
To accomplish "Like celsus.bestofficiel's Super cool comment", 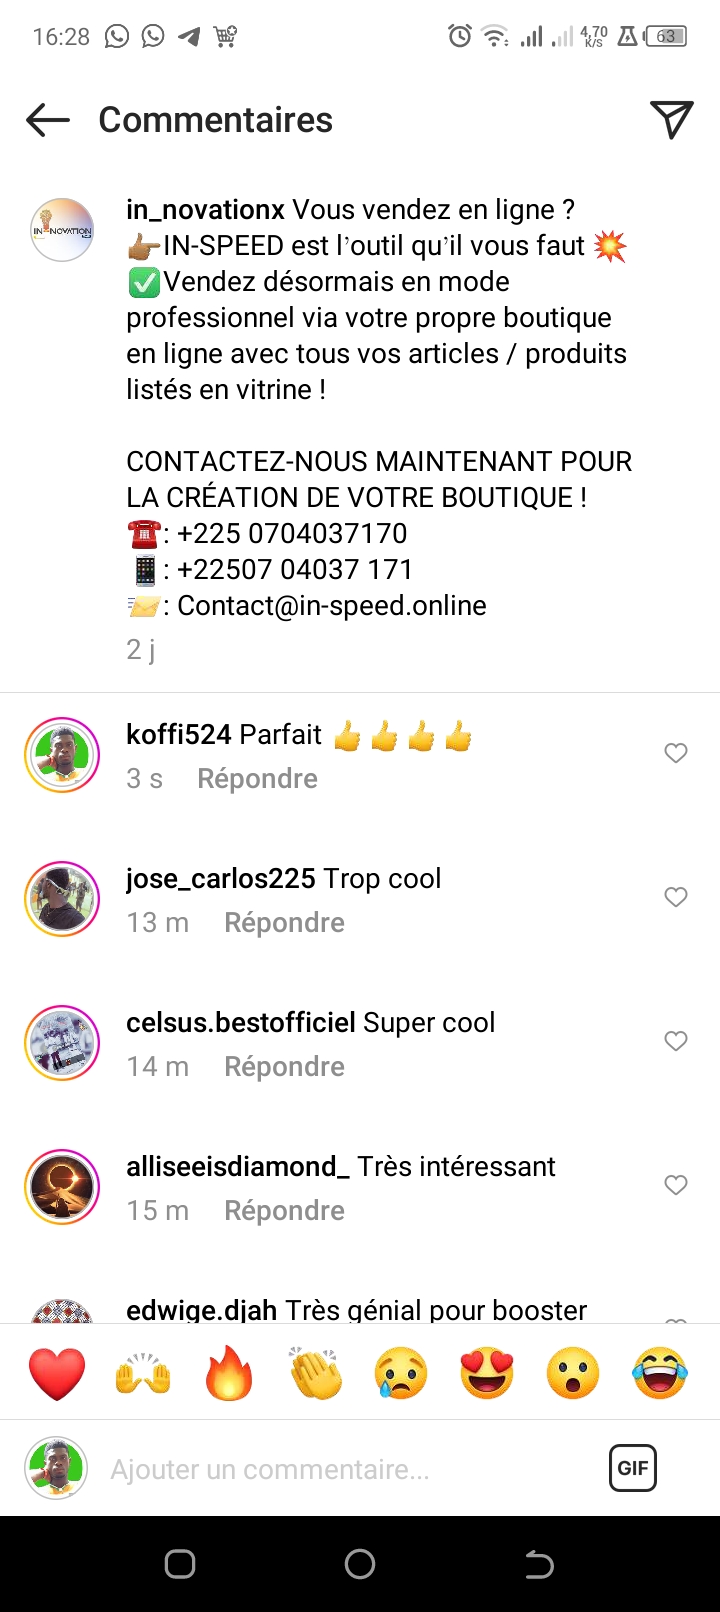I will [x=676, y=1041].
